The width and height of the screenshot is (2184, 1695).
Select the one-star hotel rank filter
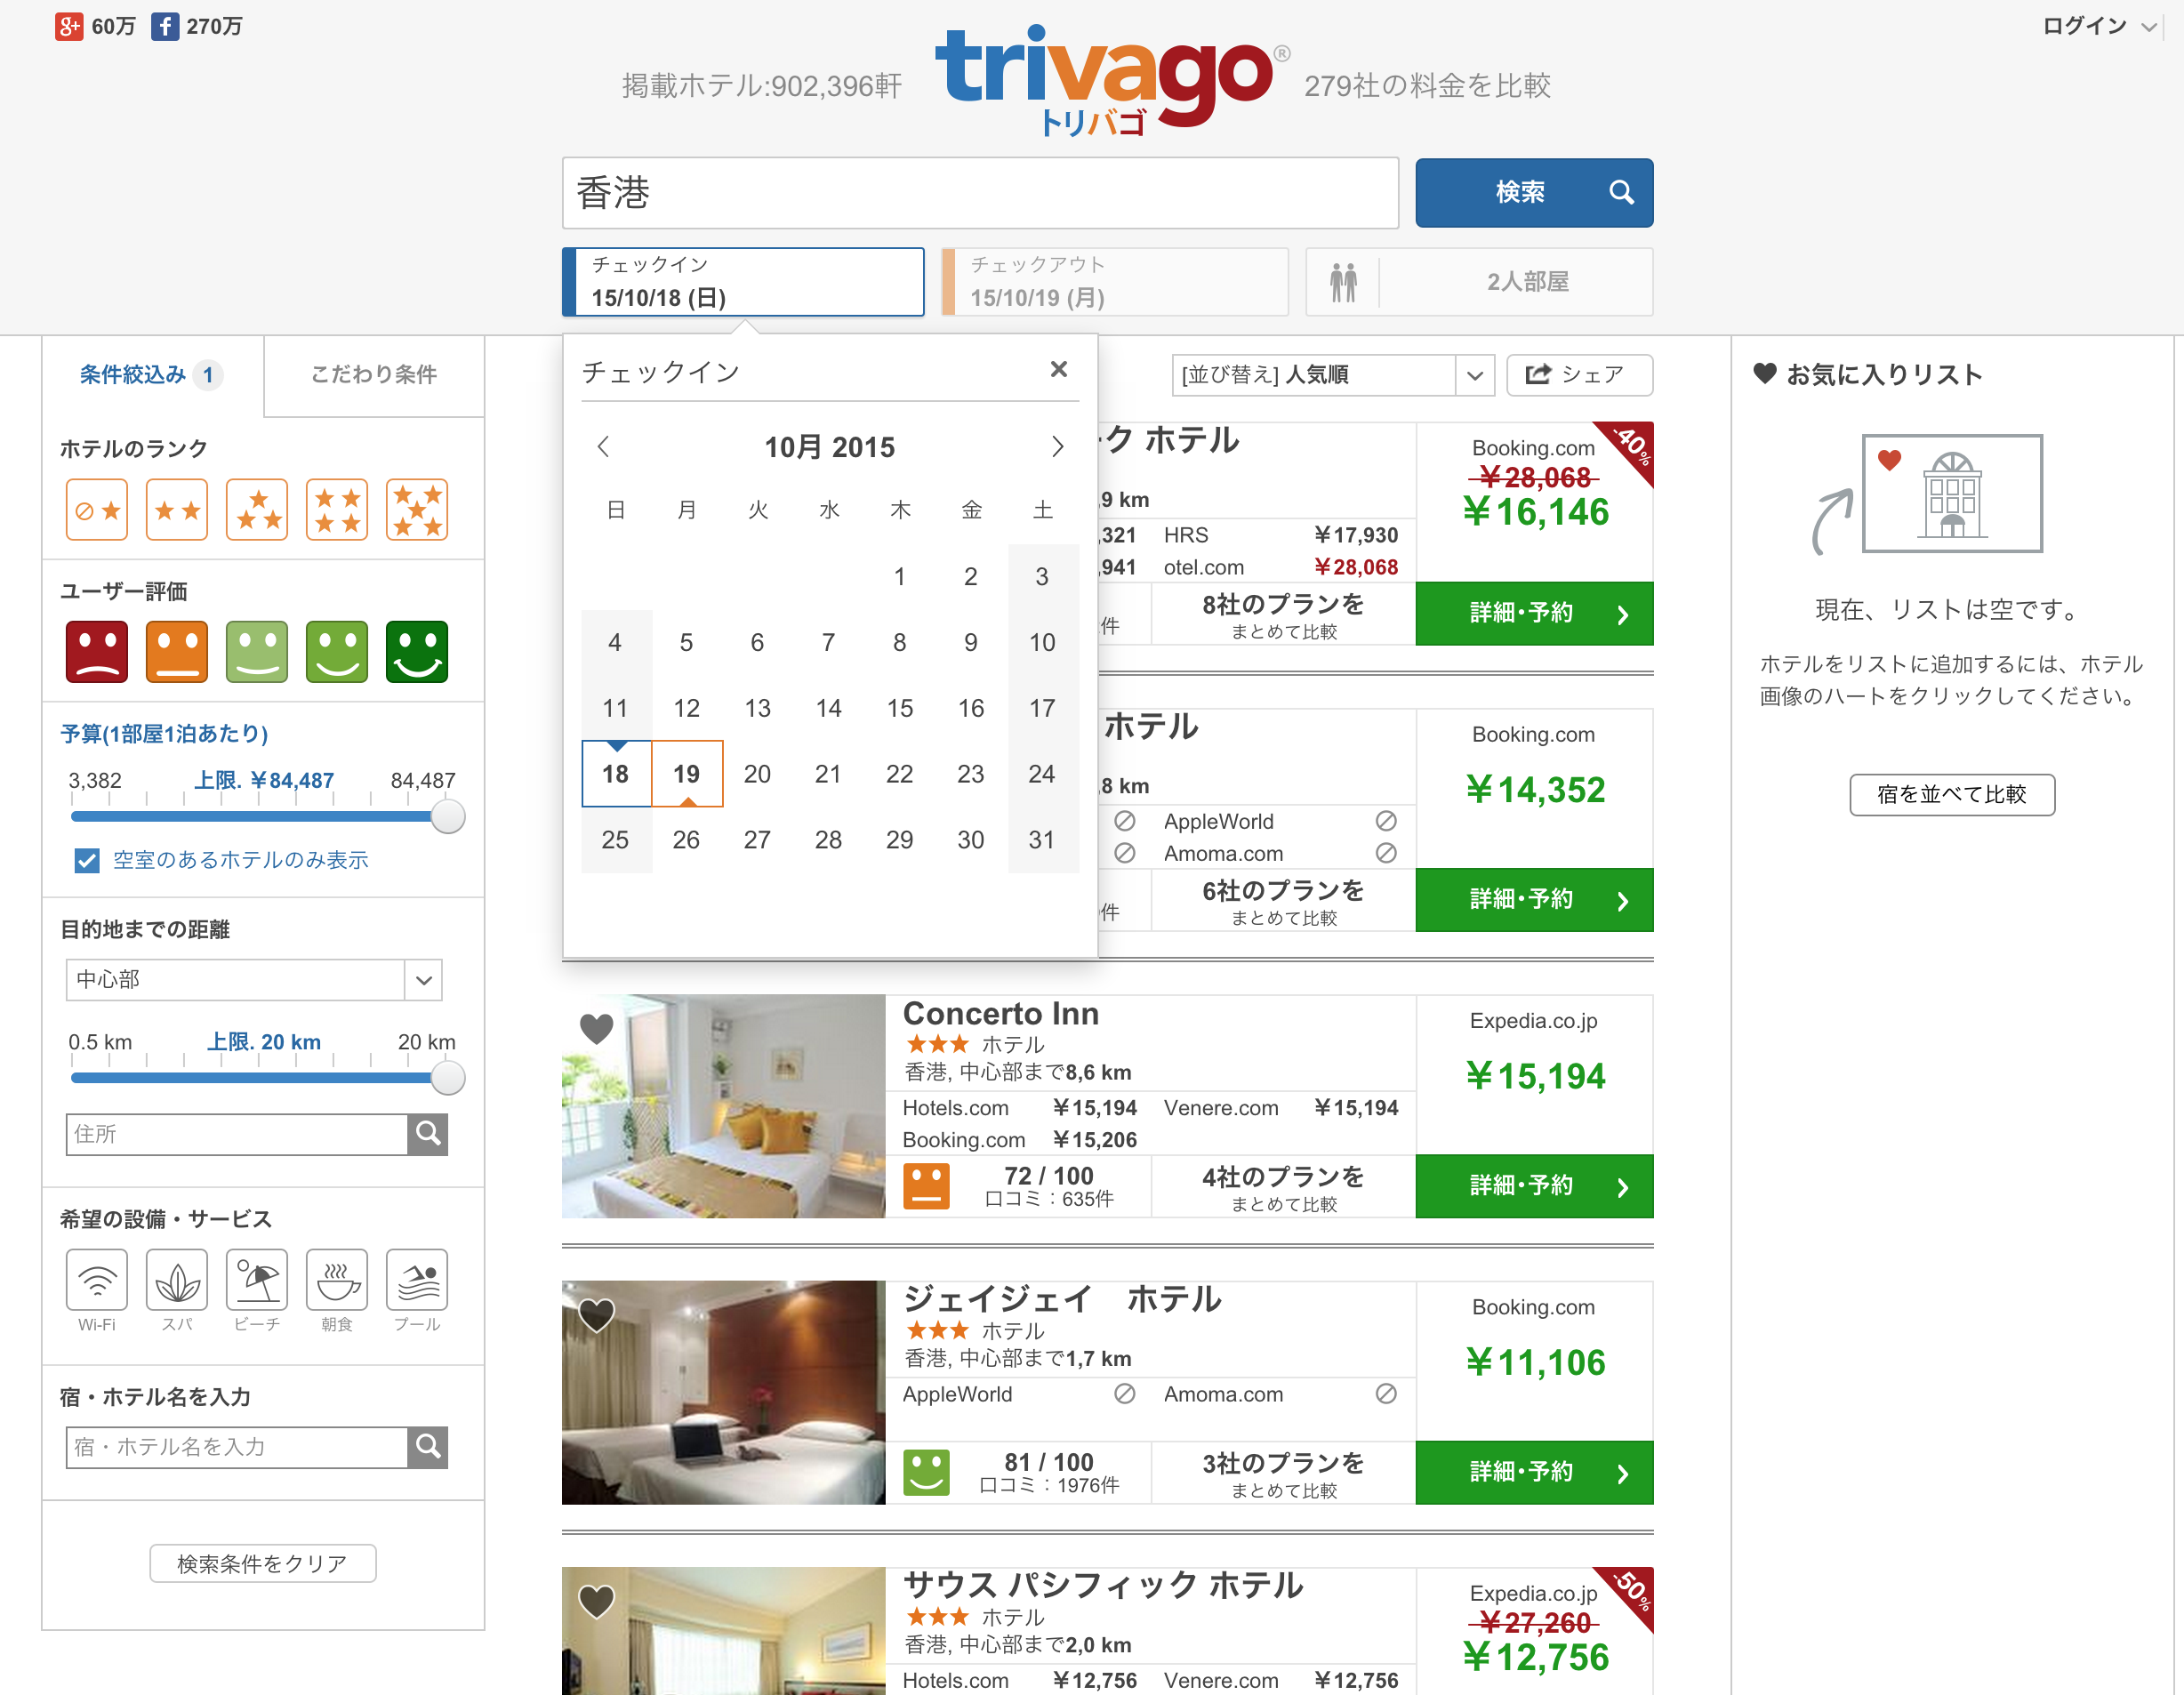click(x=97, y=510)
